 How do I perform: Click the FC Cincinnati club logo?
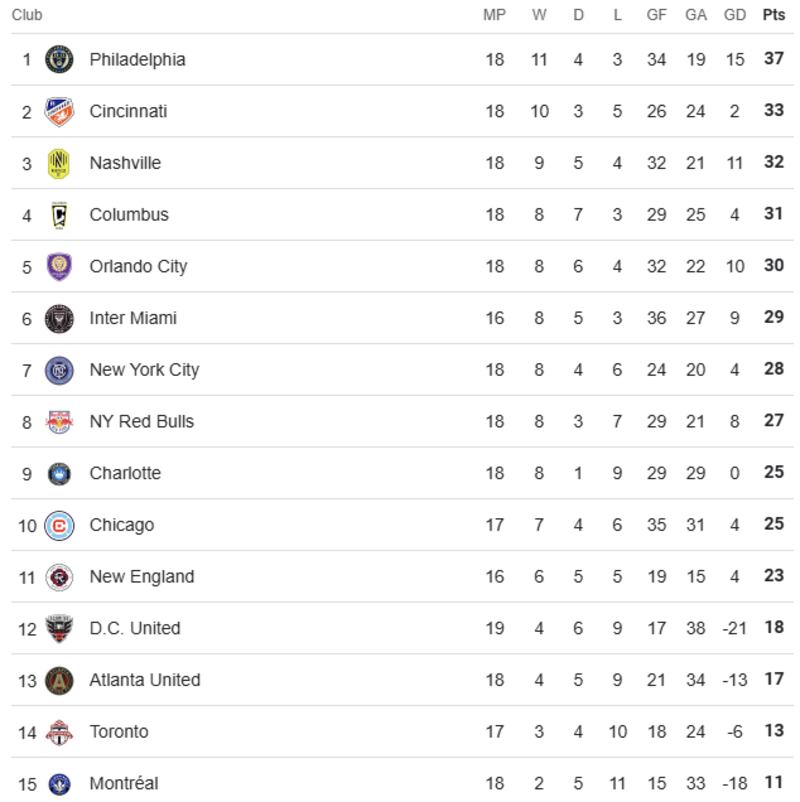(x=59, y=111)
